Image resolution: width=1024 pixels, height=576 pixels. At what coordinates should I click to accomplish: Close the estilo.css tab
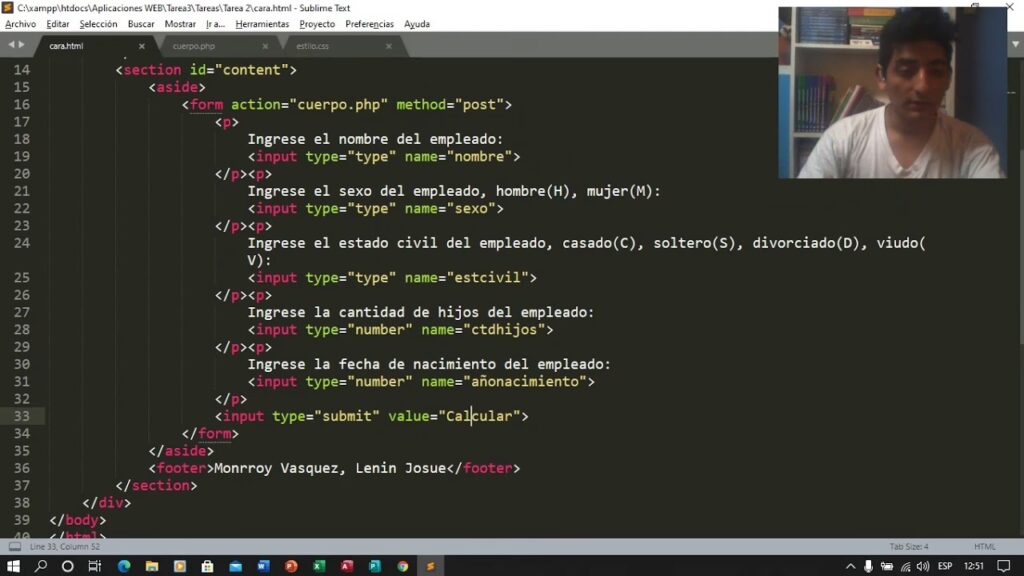click(388, 46)
